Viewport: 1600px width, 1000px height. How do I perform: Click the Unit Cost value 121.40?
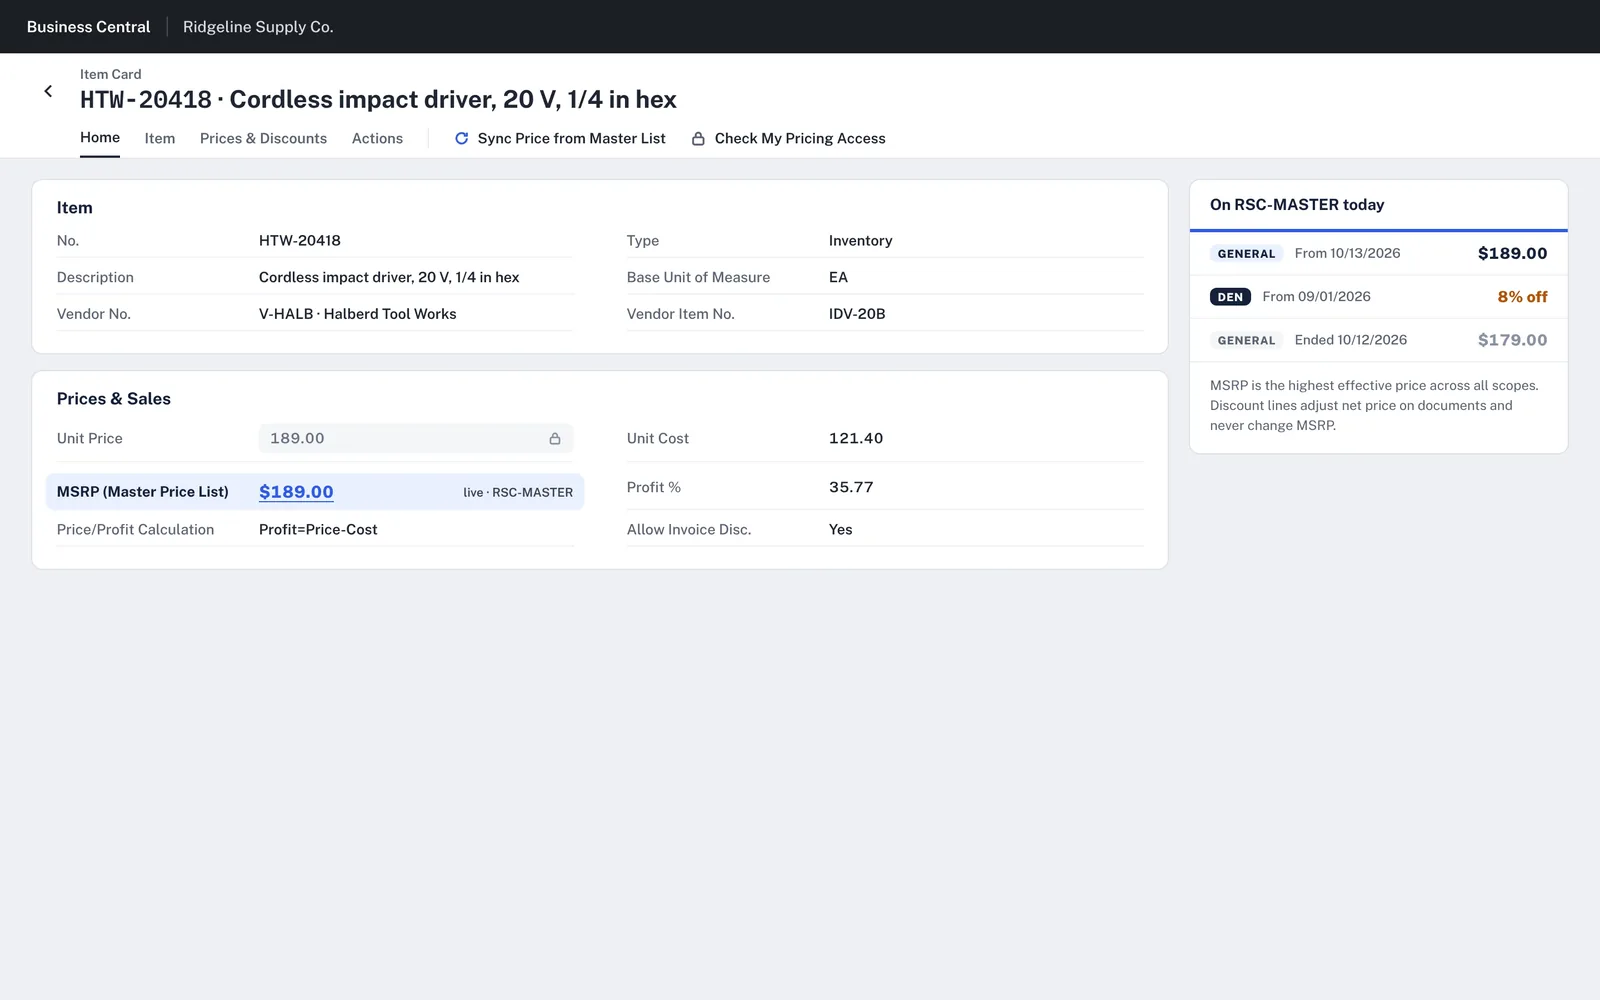click(856, 439)
